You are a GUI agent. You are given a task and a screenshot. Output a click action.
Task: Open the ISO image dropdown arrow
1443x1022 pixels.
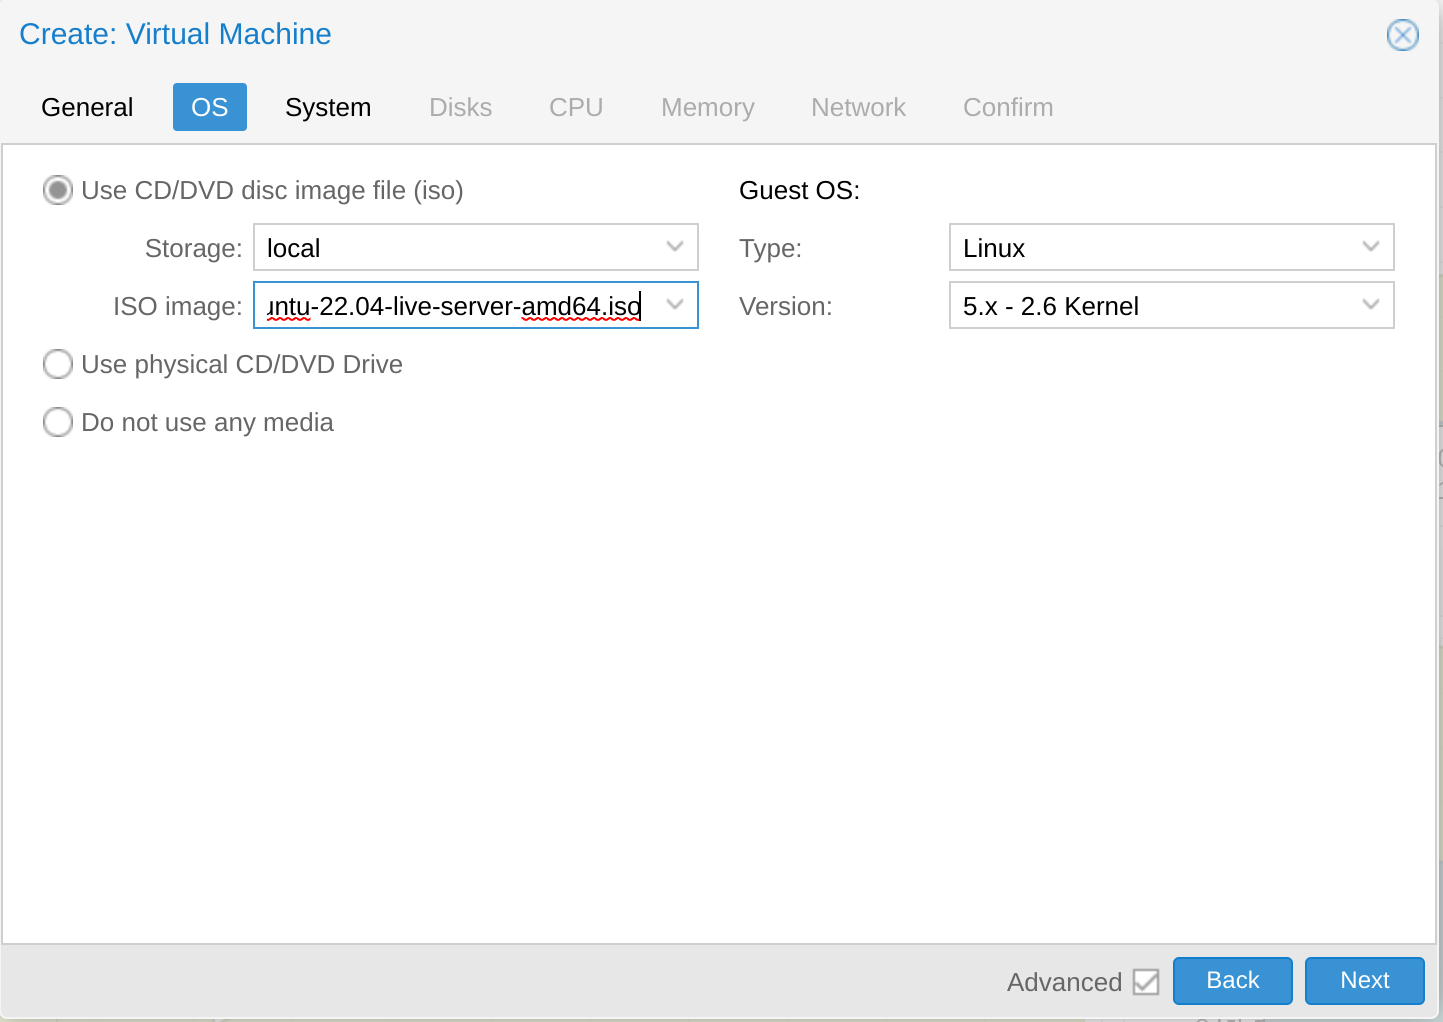(675, 305)
